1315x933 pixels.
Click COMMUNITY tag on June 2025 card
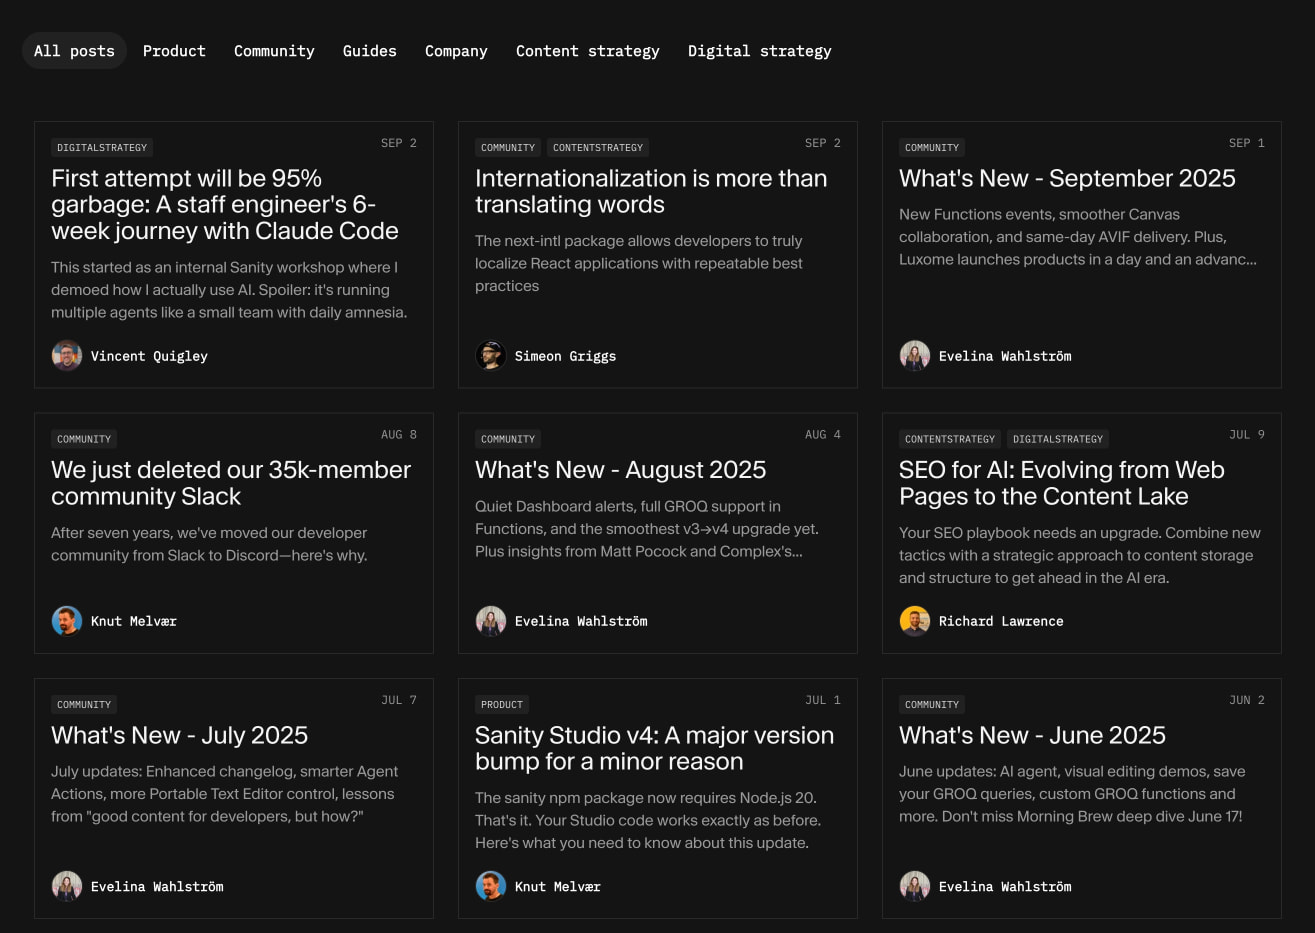pyautogui.click(x=932, y=705)
